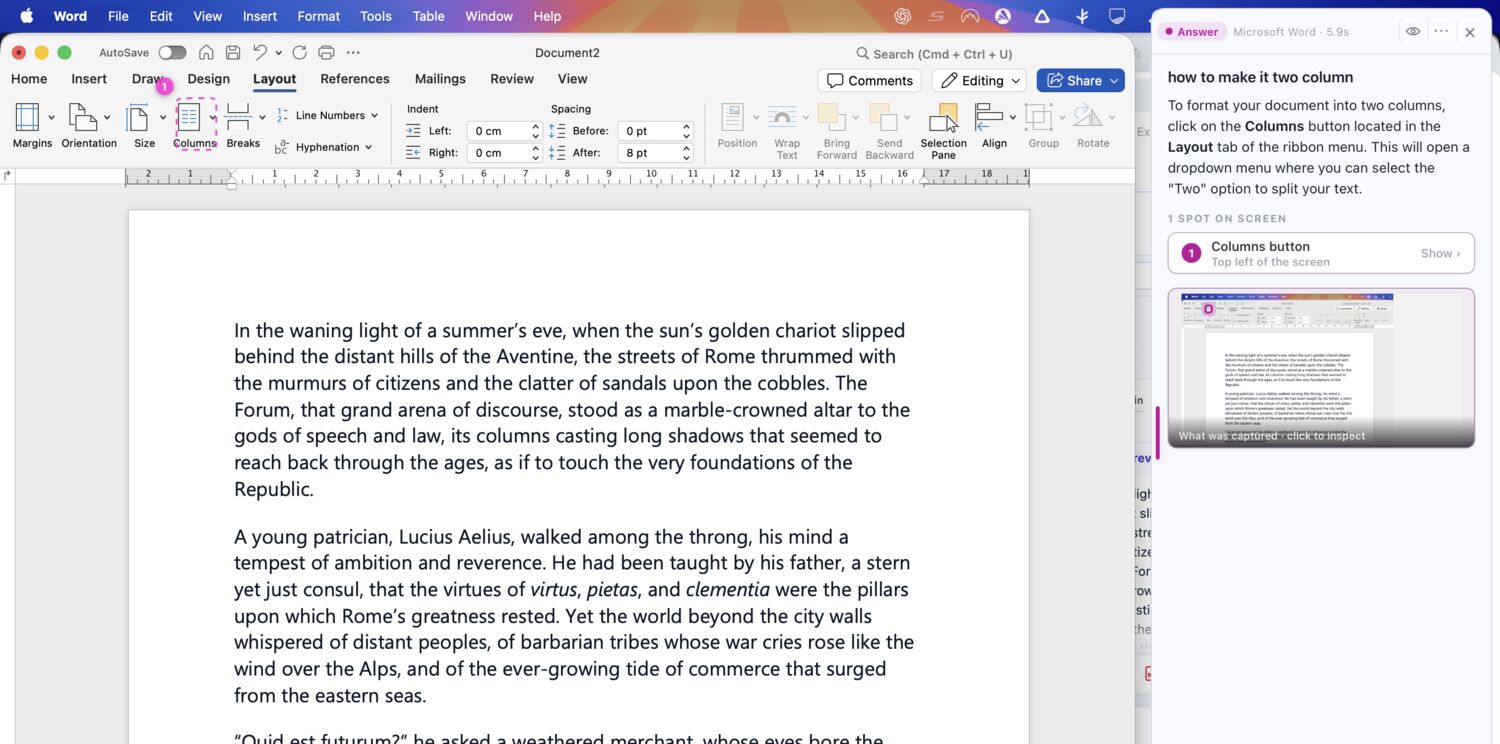Click the Selection Pane icon
The image size is (1500, 744).
(x=944, y=118)
